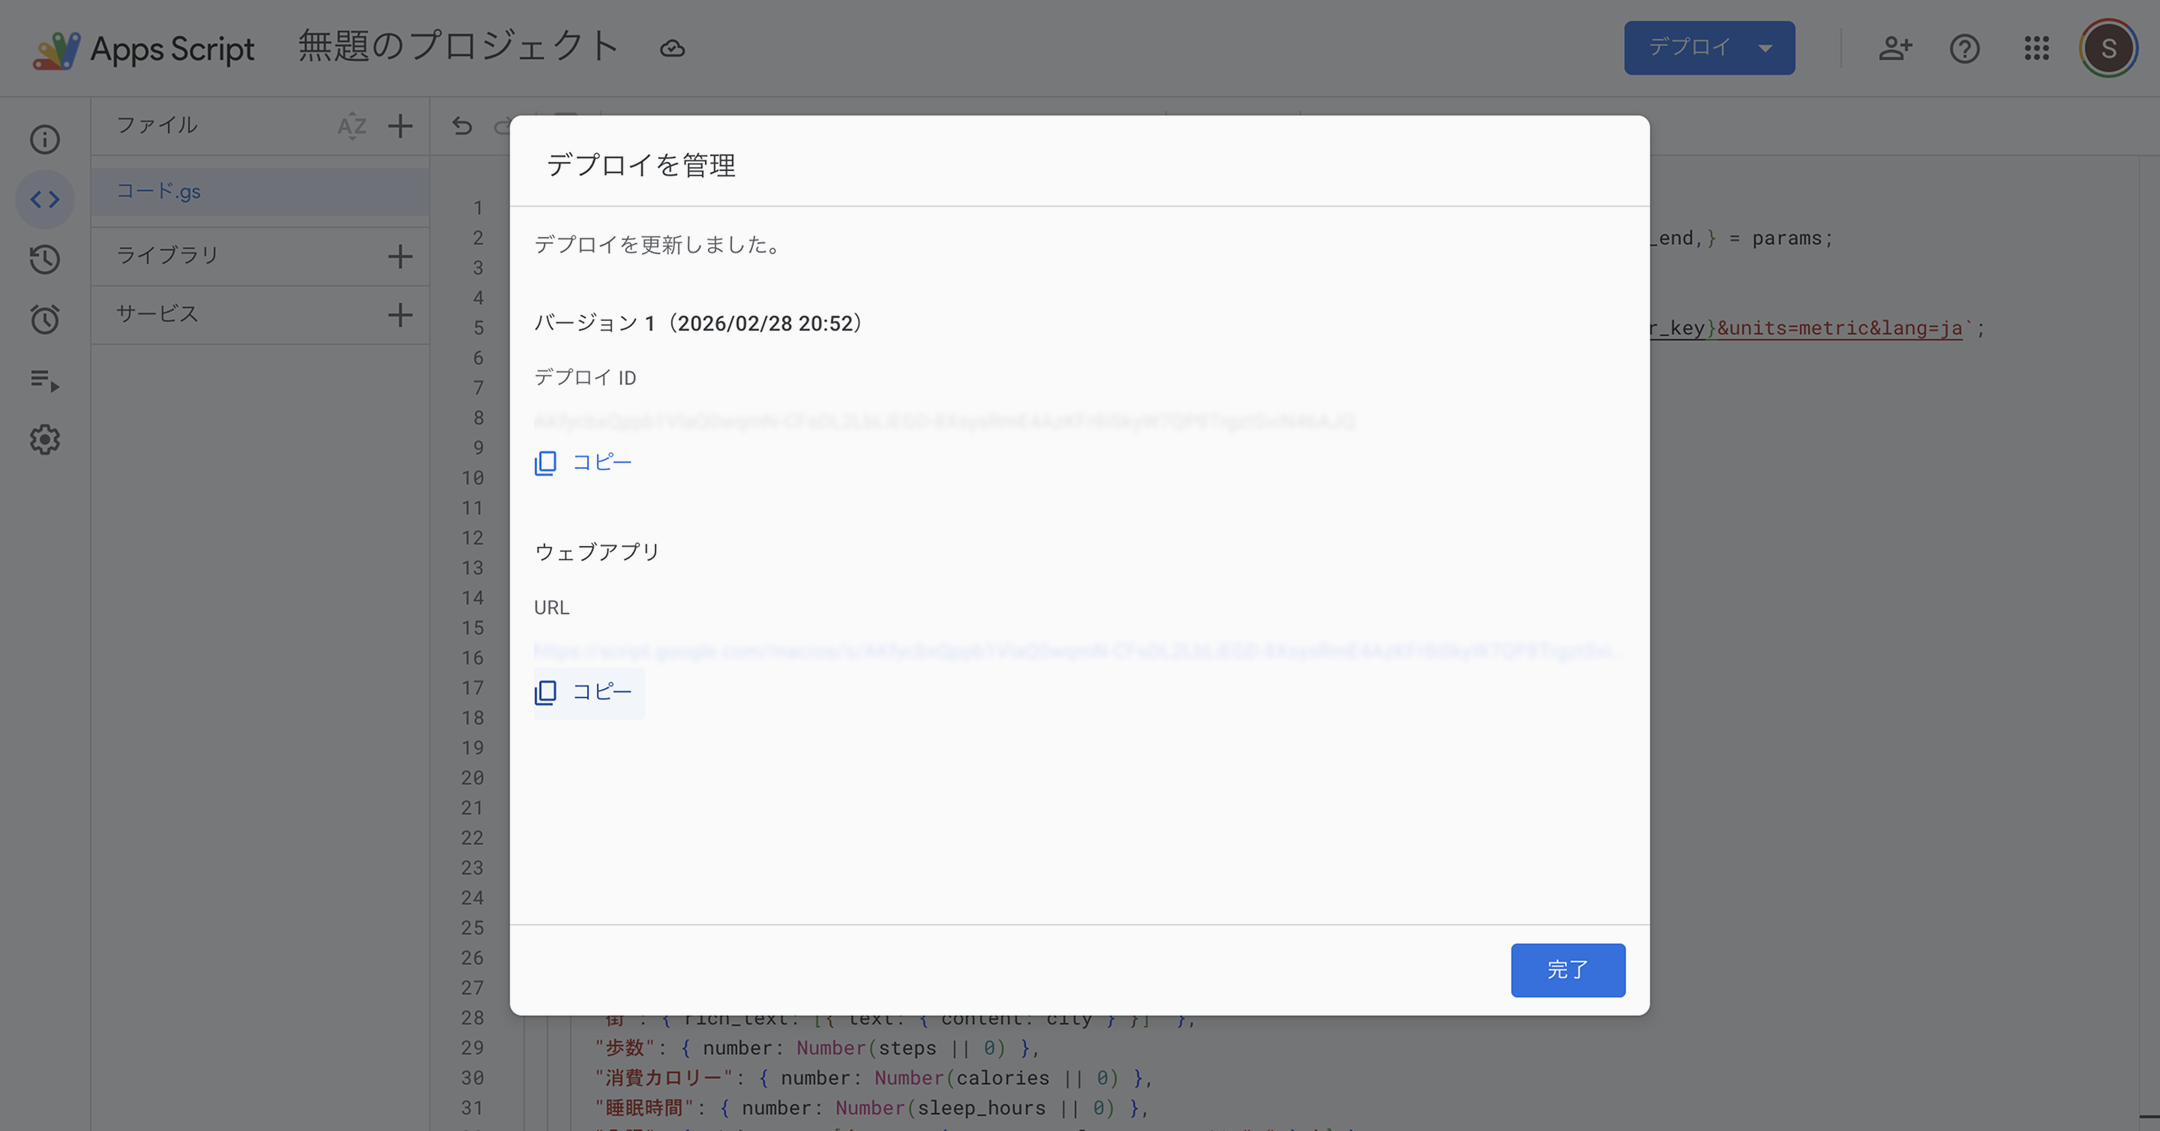
Task: Add a ライブラリ with plus button
Action: (400, 256)
